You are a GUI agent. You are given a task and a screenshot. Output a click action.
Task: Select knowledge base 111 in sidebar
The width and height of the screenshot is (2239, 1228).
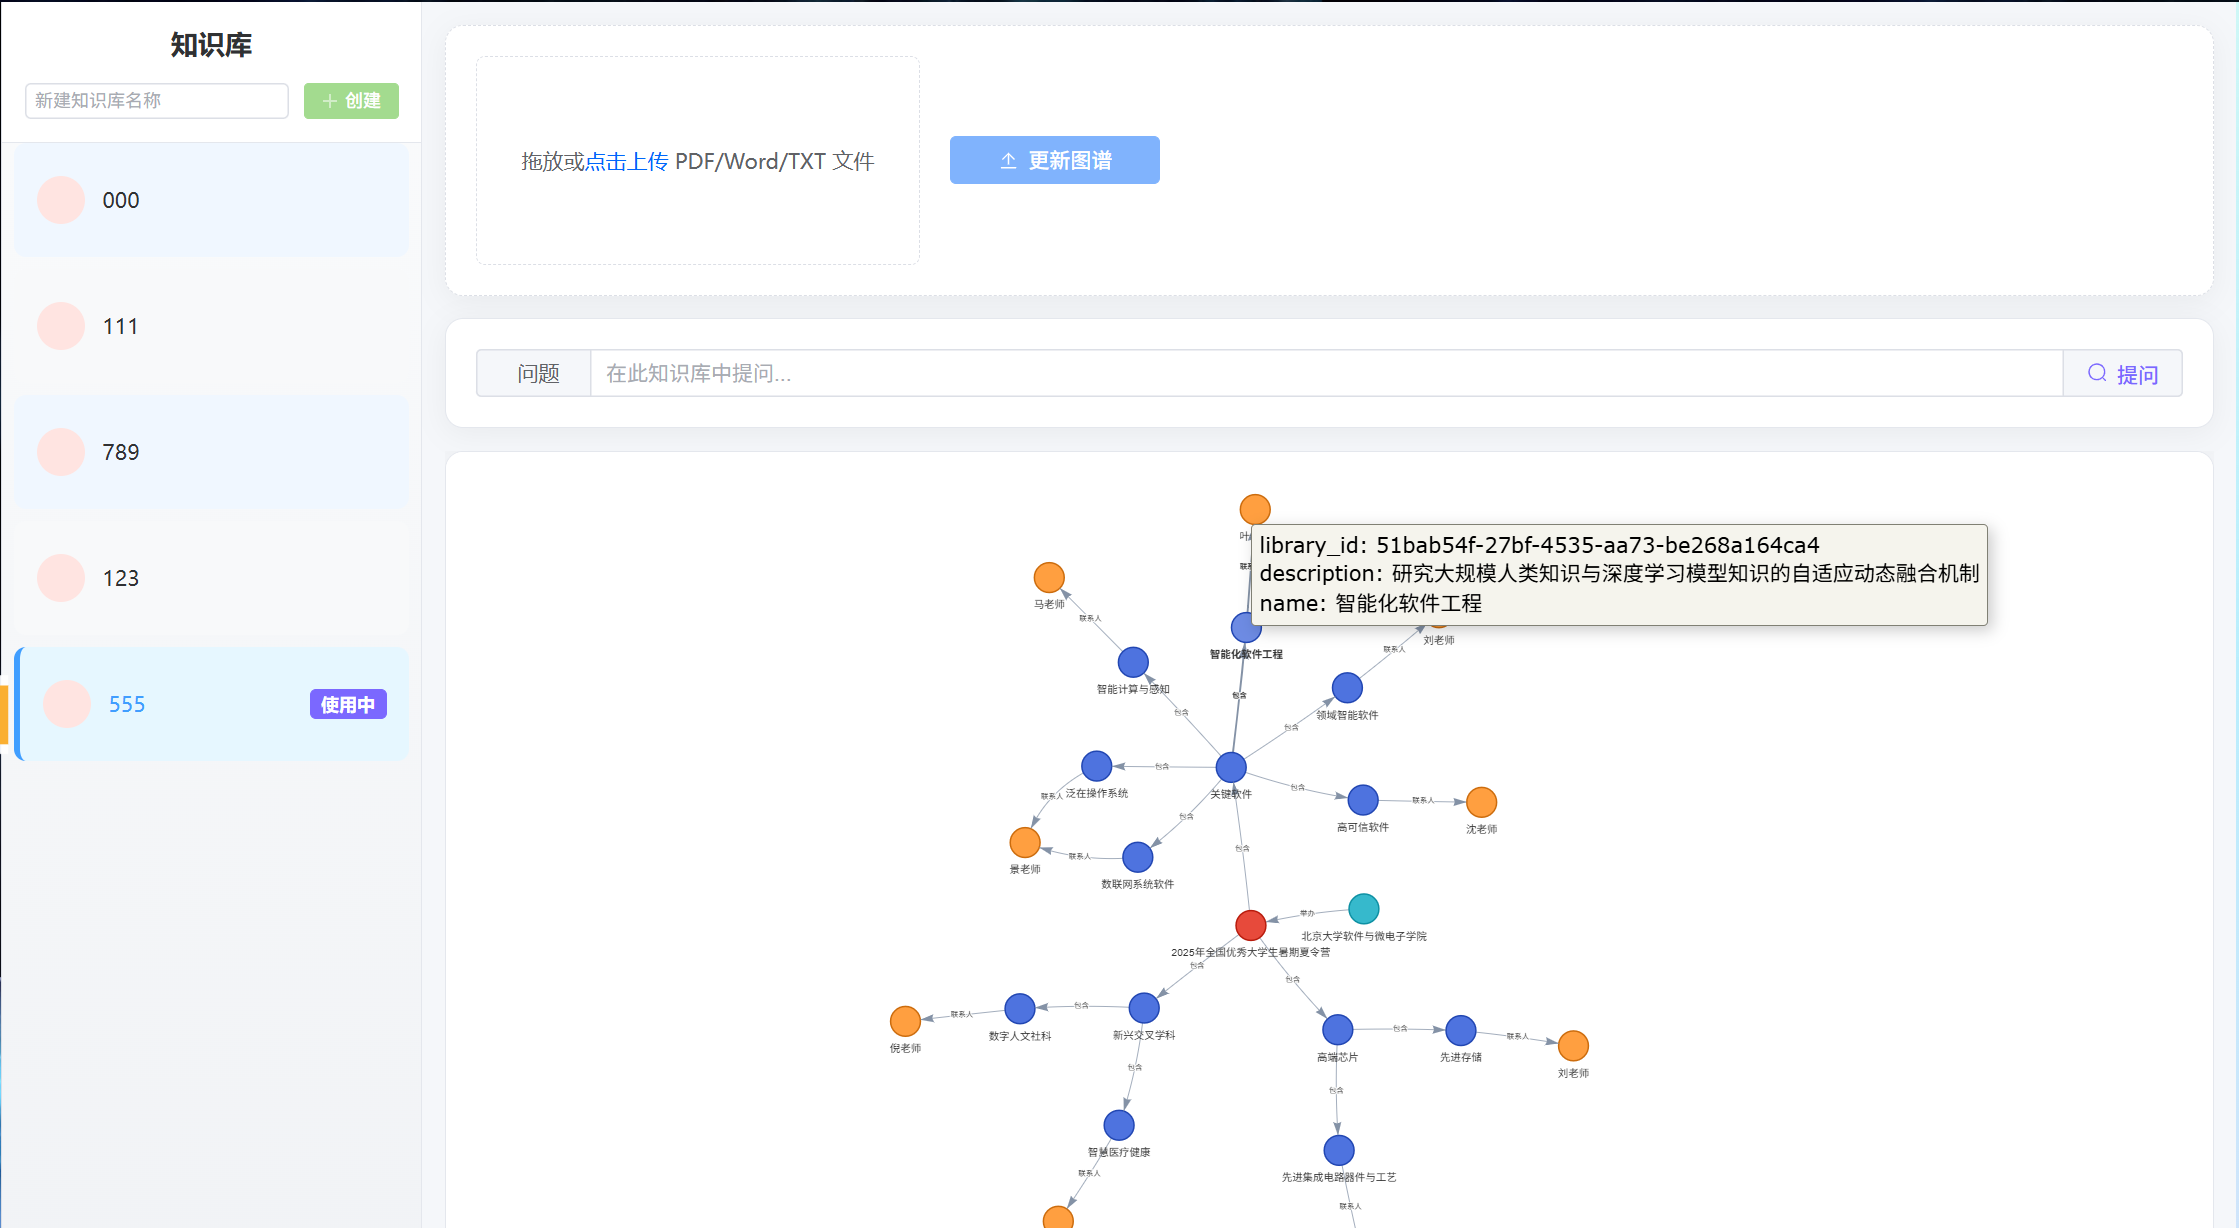(x=211, y=326)
